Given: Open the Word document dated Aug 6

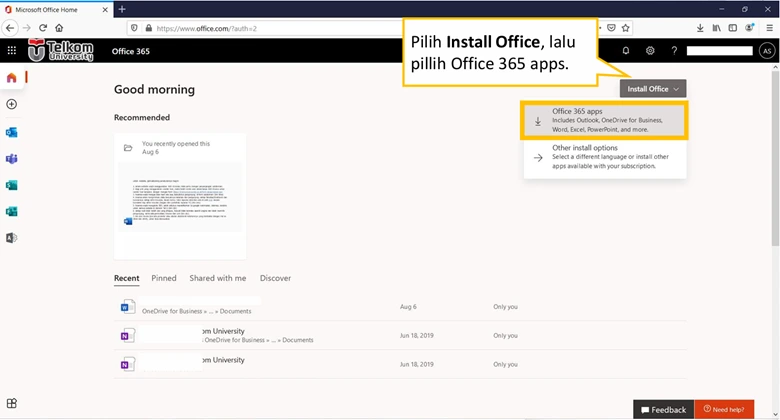Looking at the screenshot, I should [400, 307].
